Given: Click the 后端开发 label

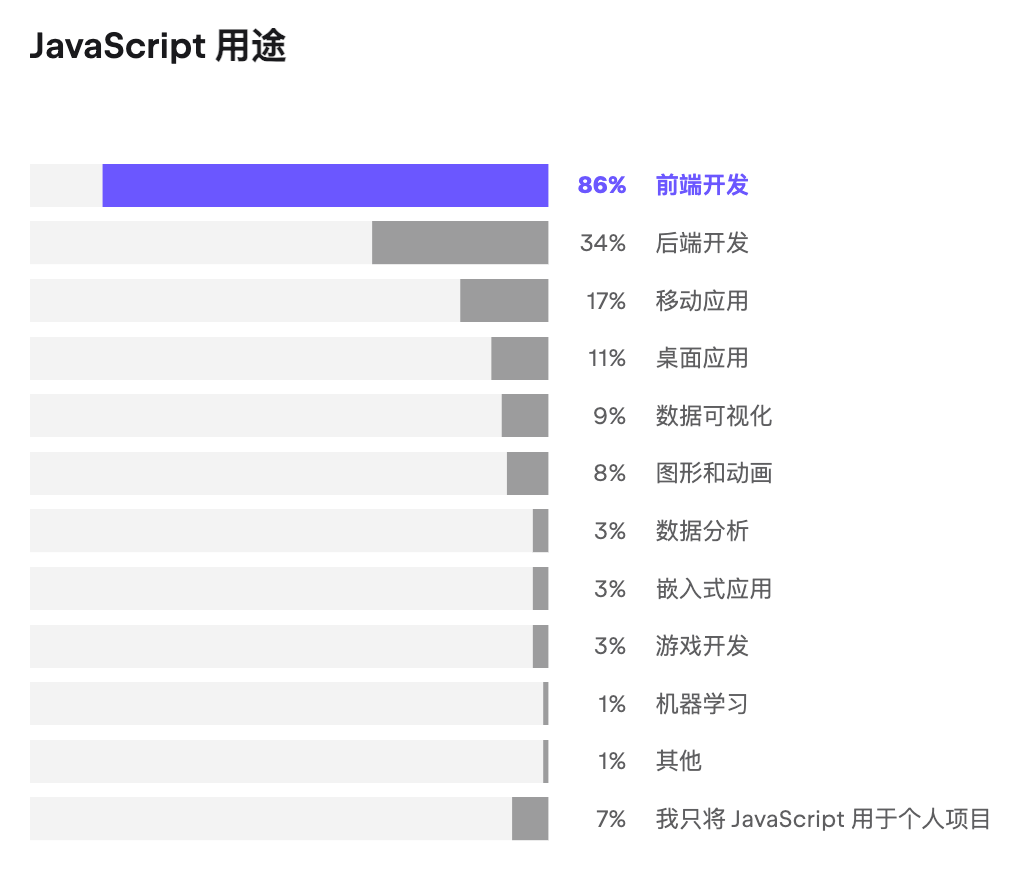Looking at the screenshot, I should coord(702,243).
